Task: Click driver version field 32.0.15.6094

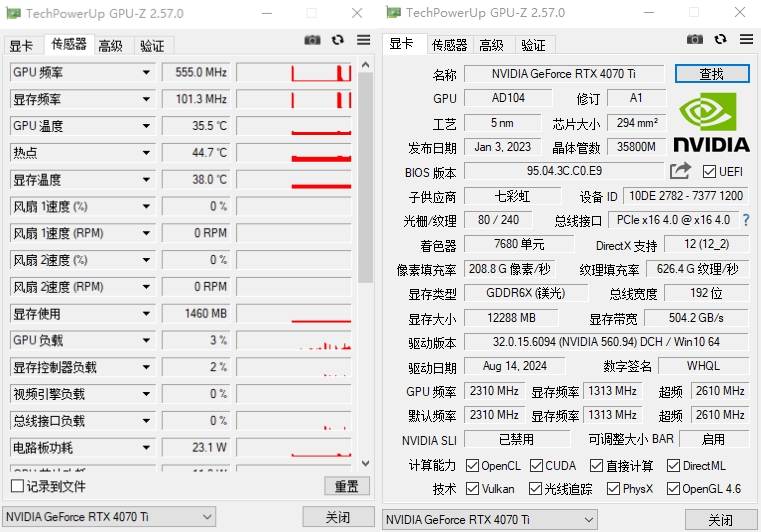Action: 606,342
